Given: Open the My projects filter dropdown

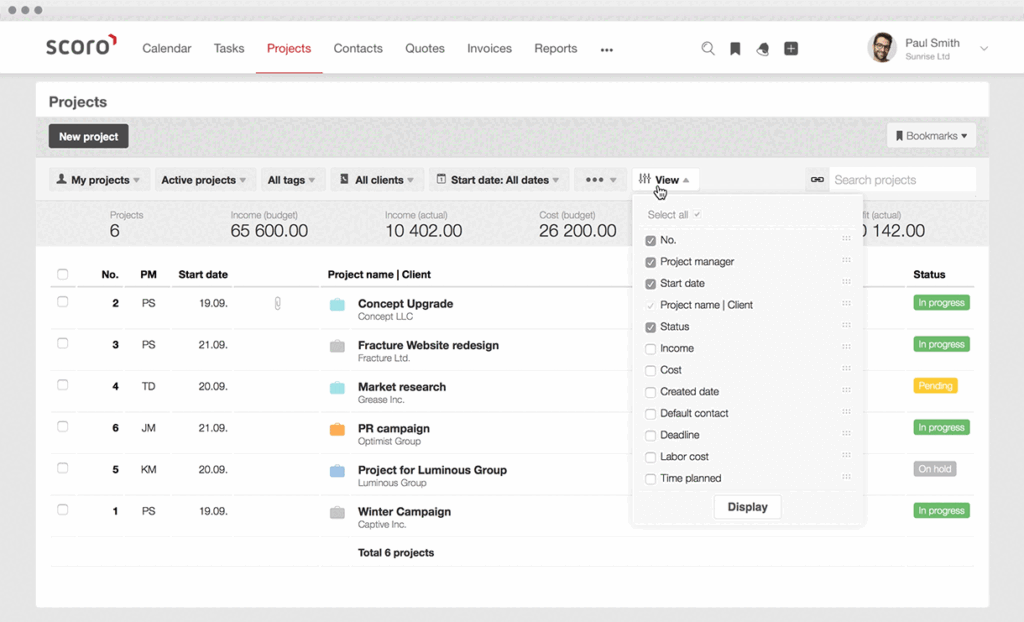Looking at the screenshot, I should point(99,180).
